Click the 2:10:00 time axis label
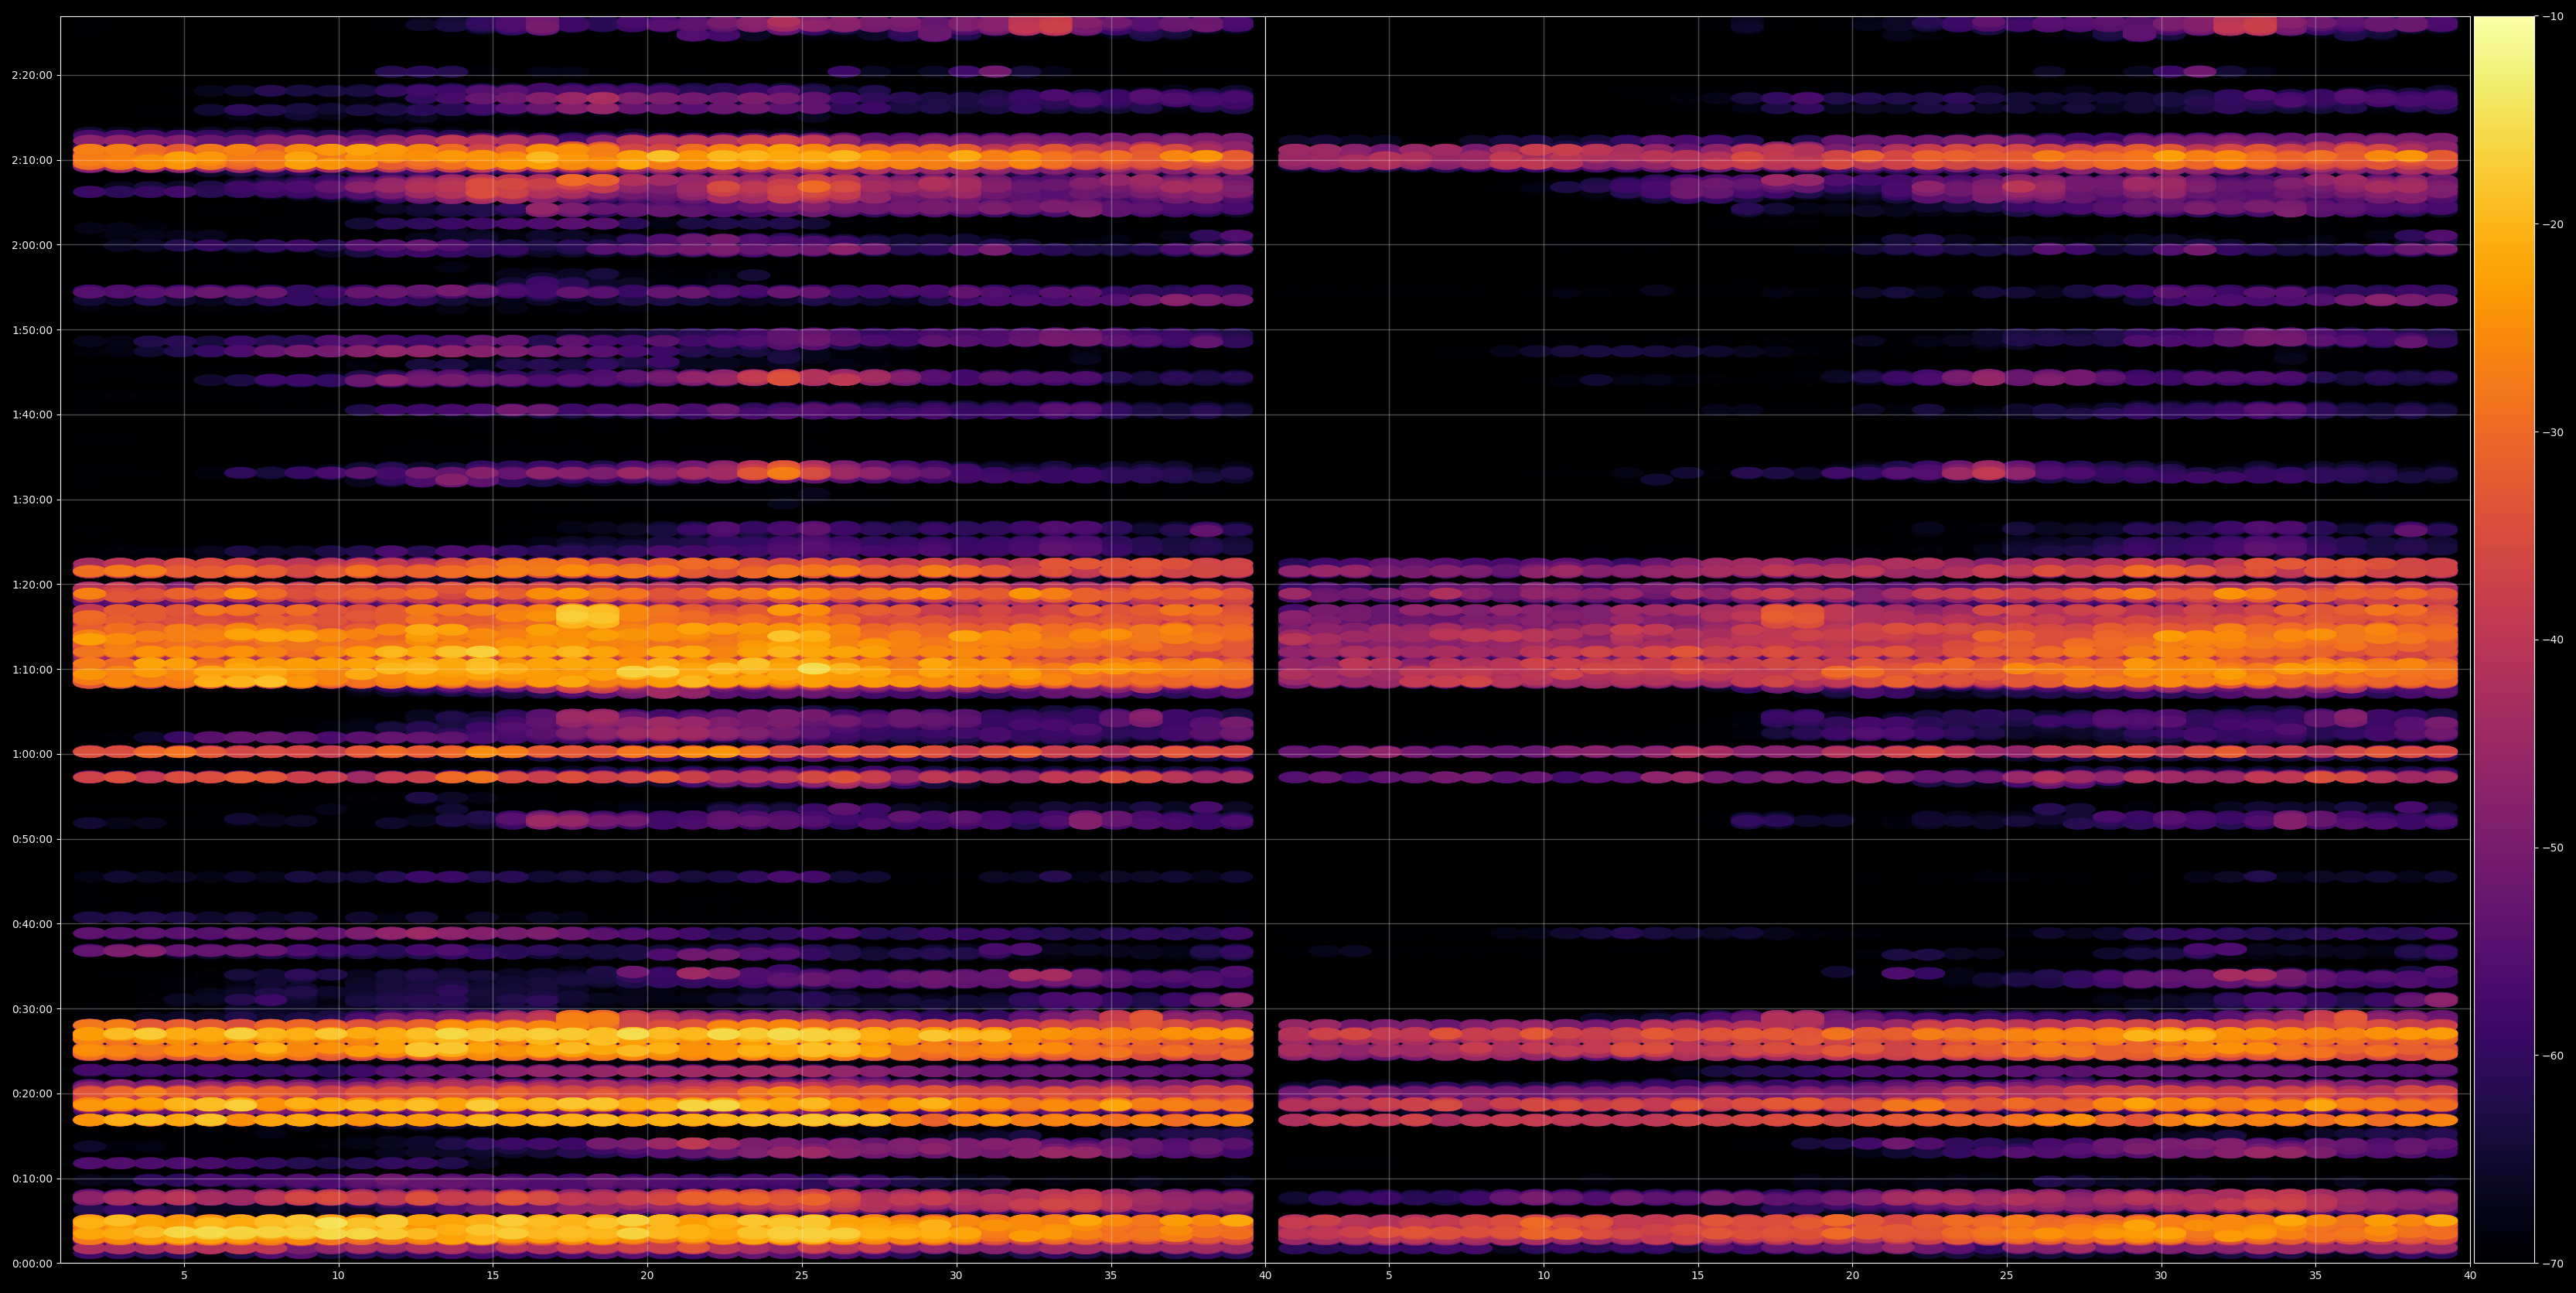This screenshot has width=2576, height=1293. click(x=32, y=160)
